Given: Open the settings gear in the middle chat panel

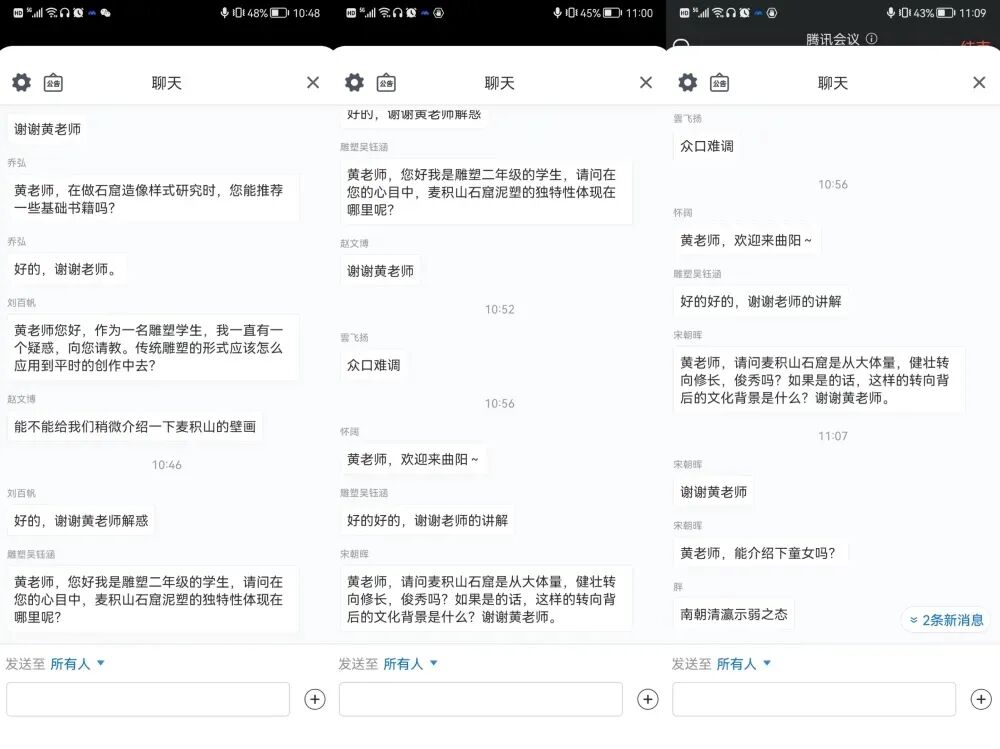Looking at the screenshot, I should 354,83.
